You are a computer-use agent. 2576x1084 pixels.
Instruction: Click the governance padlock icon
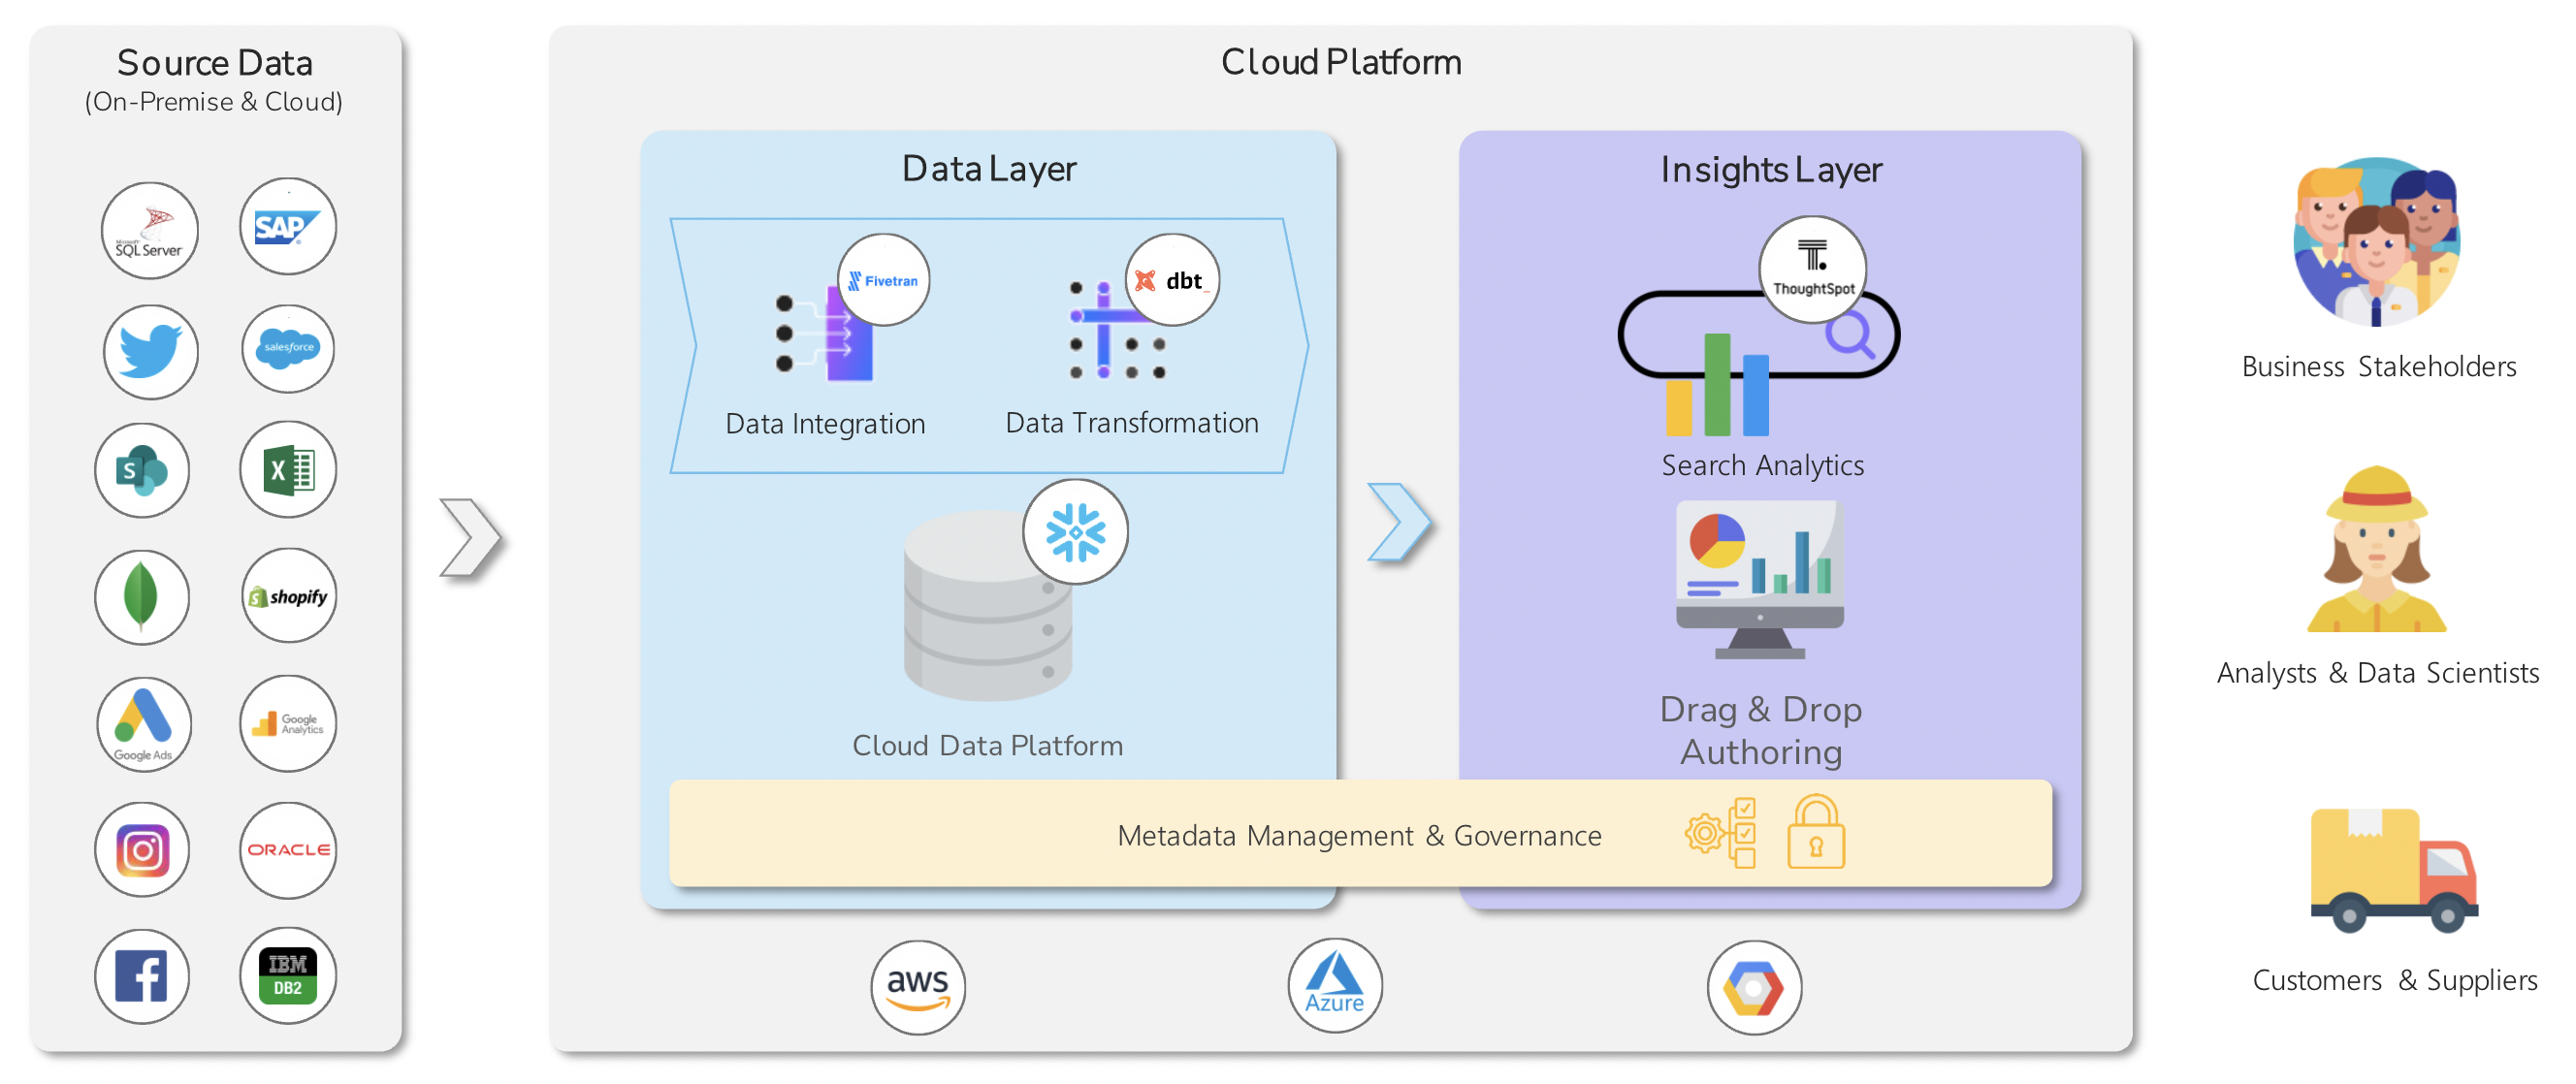click(x=1815, y=832)
